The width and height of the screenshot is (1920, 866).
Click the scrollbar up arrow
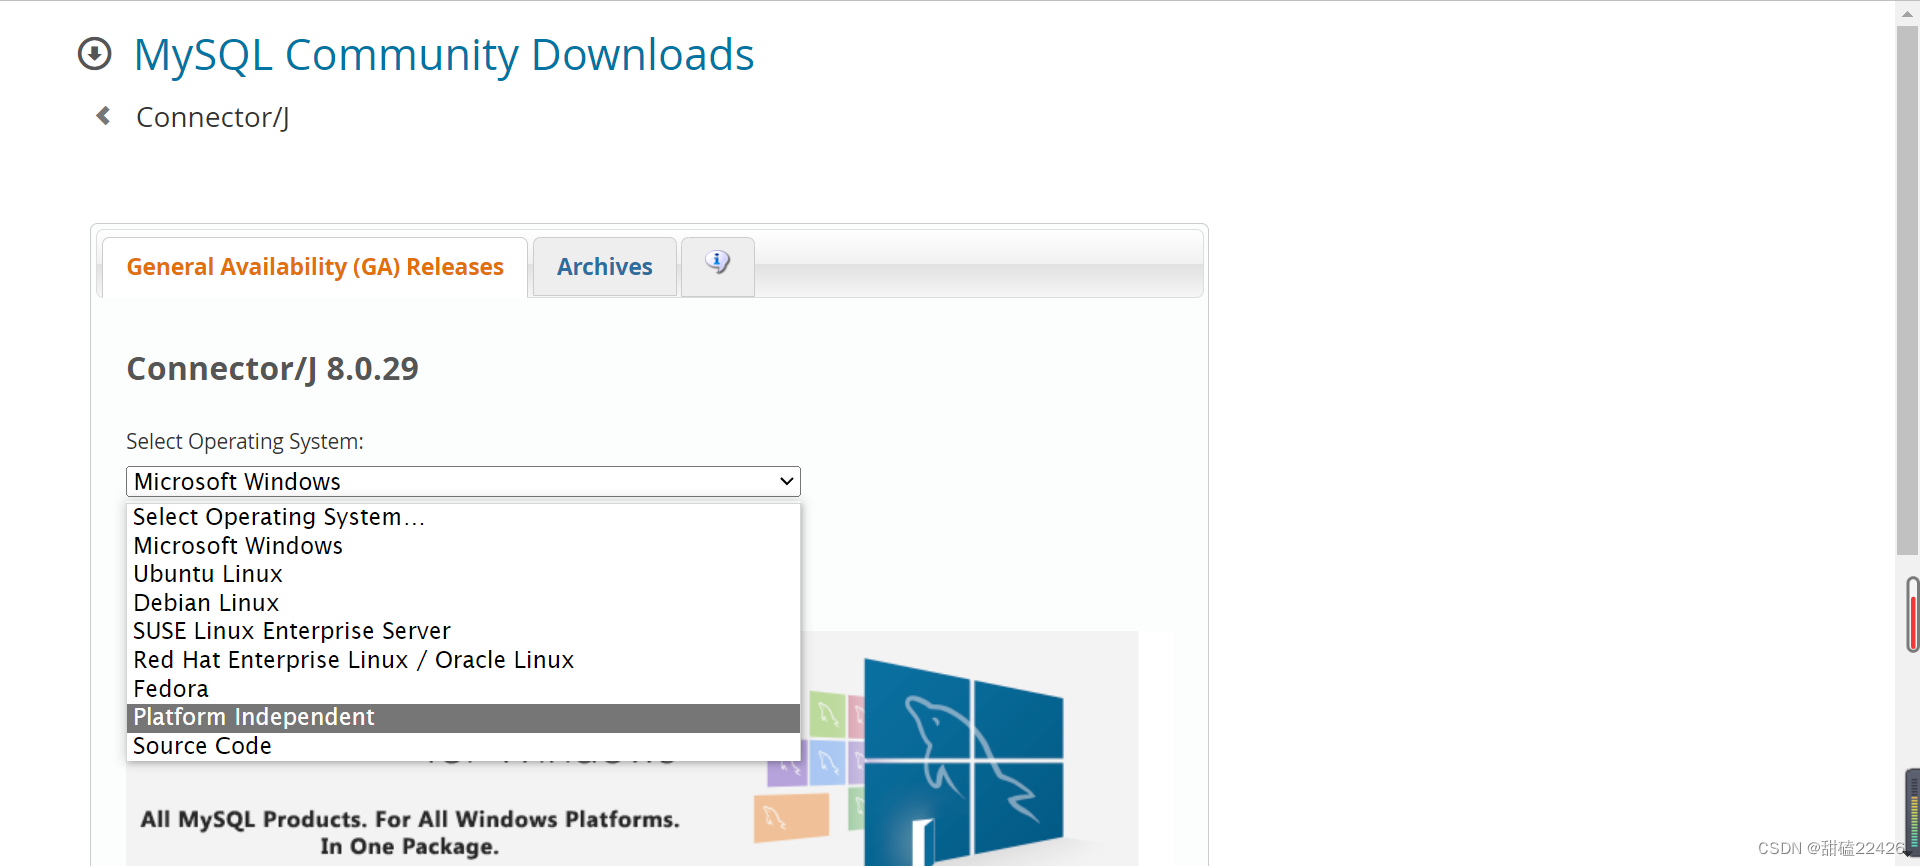pos(1907,13)
